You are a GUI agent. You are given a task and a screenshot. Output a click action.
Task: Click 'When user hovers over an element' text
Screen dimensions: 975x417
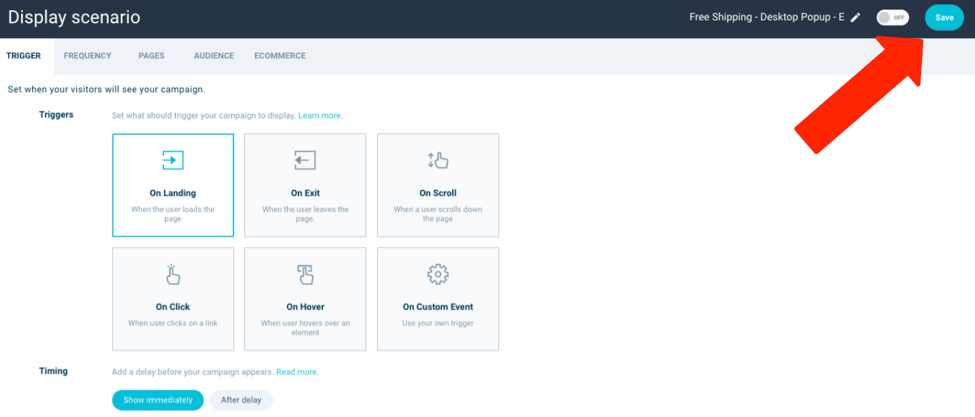[305, 328]
